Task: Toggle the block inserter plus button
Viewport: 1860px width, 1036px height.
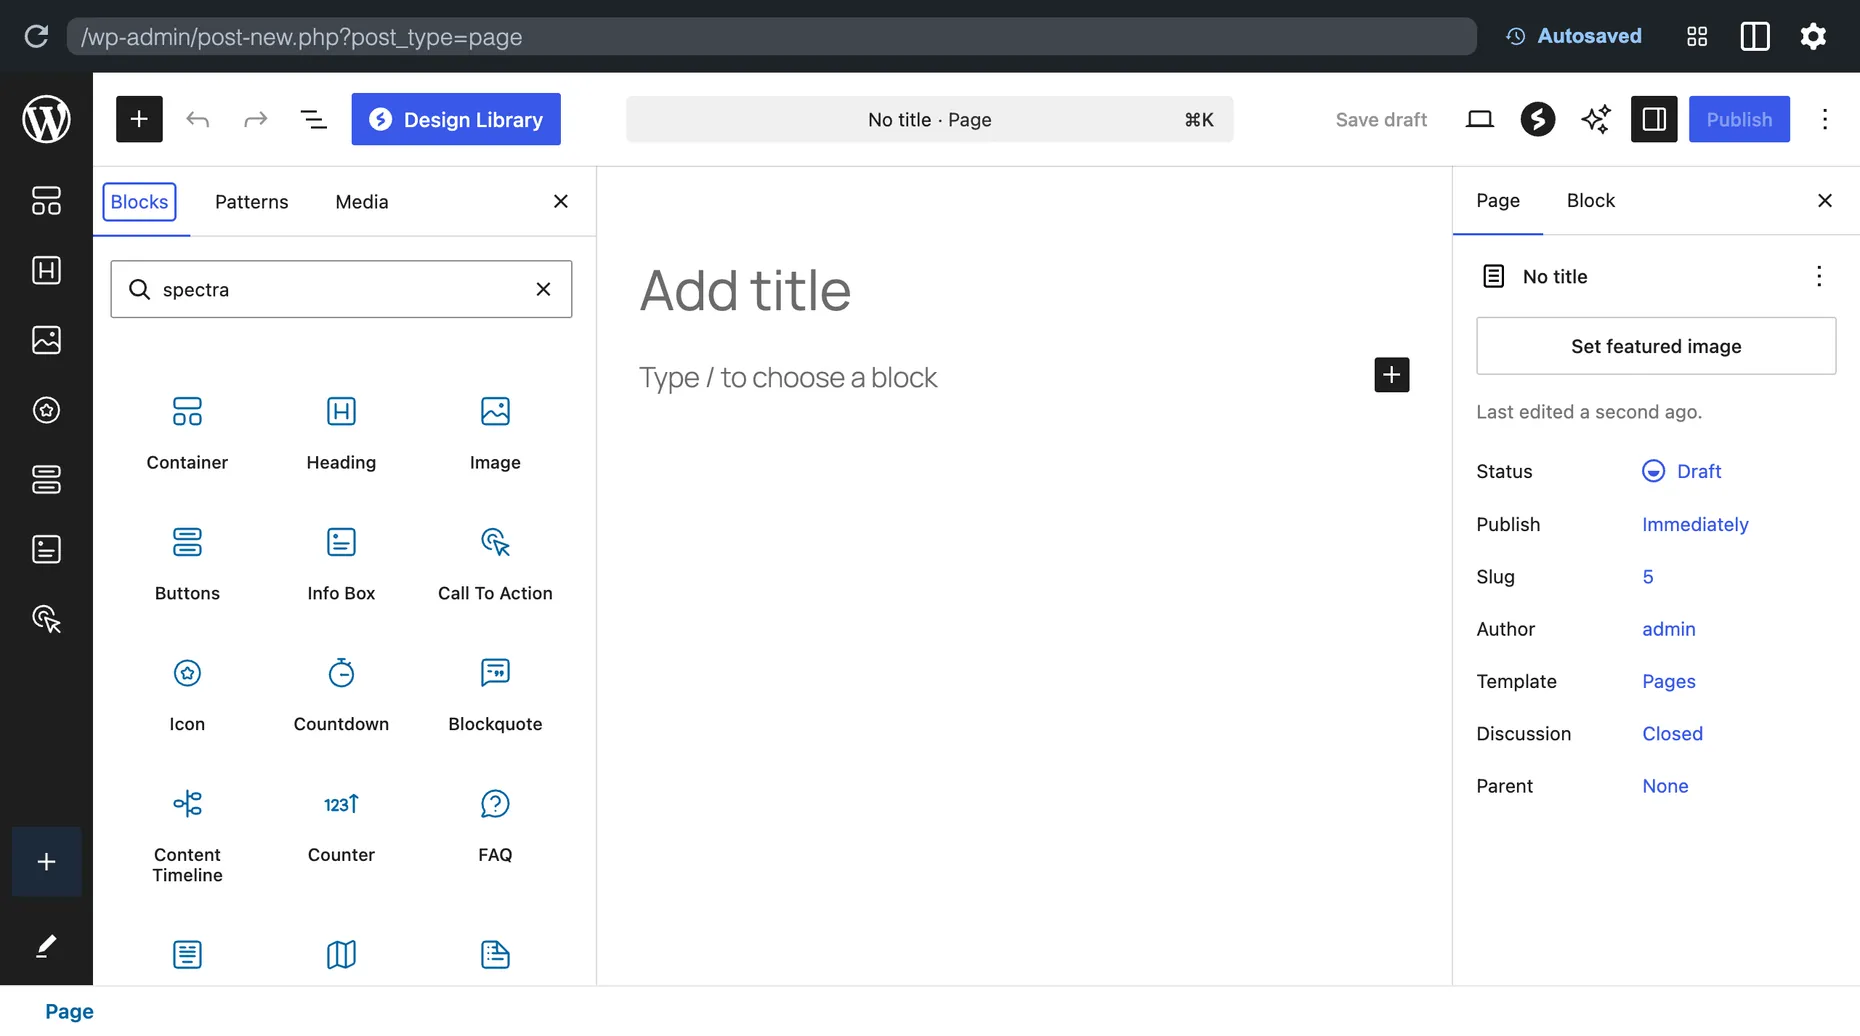Action: tap(139, 119)
